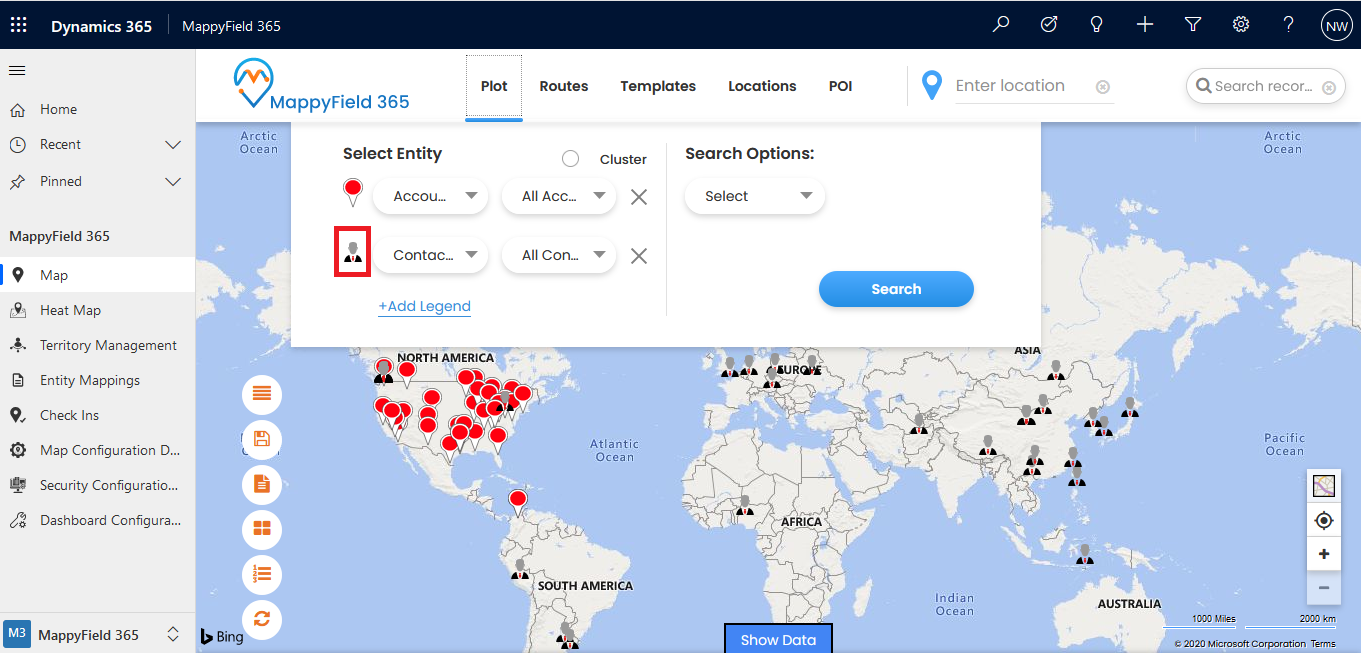This screenshot has width=1361, height=653.
Task: Click the orange four-square grid map button
Action: click(262, 530)
